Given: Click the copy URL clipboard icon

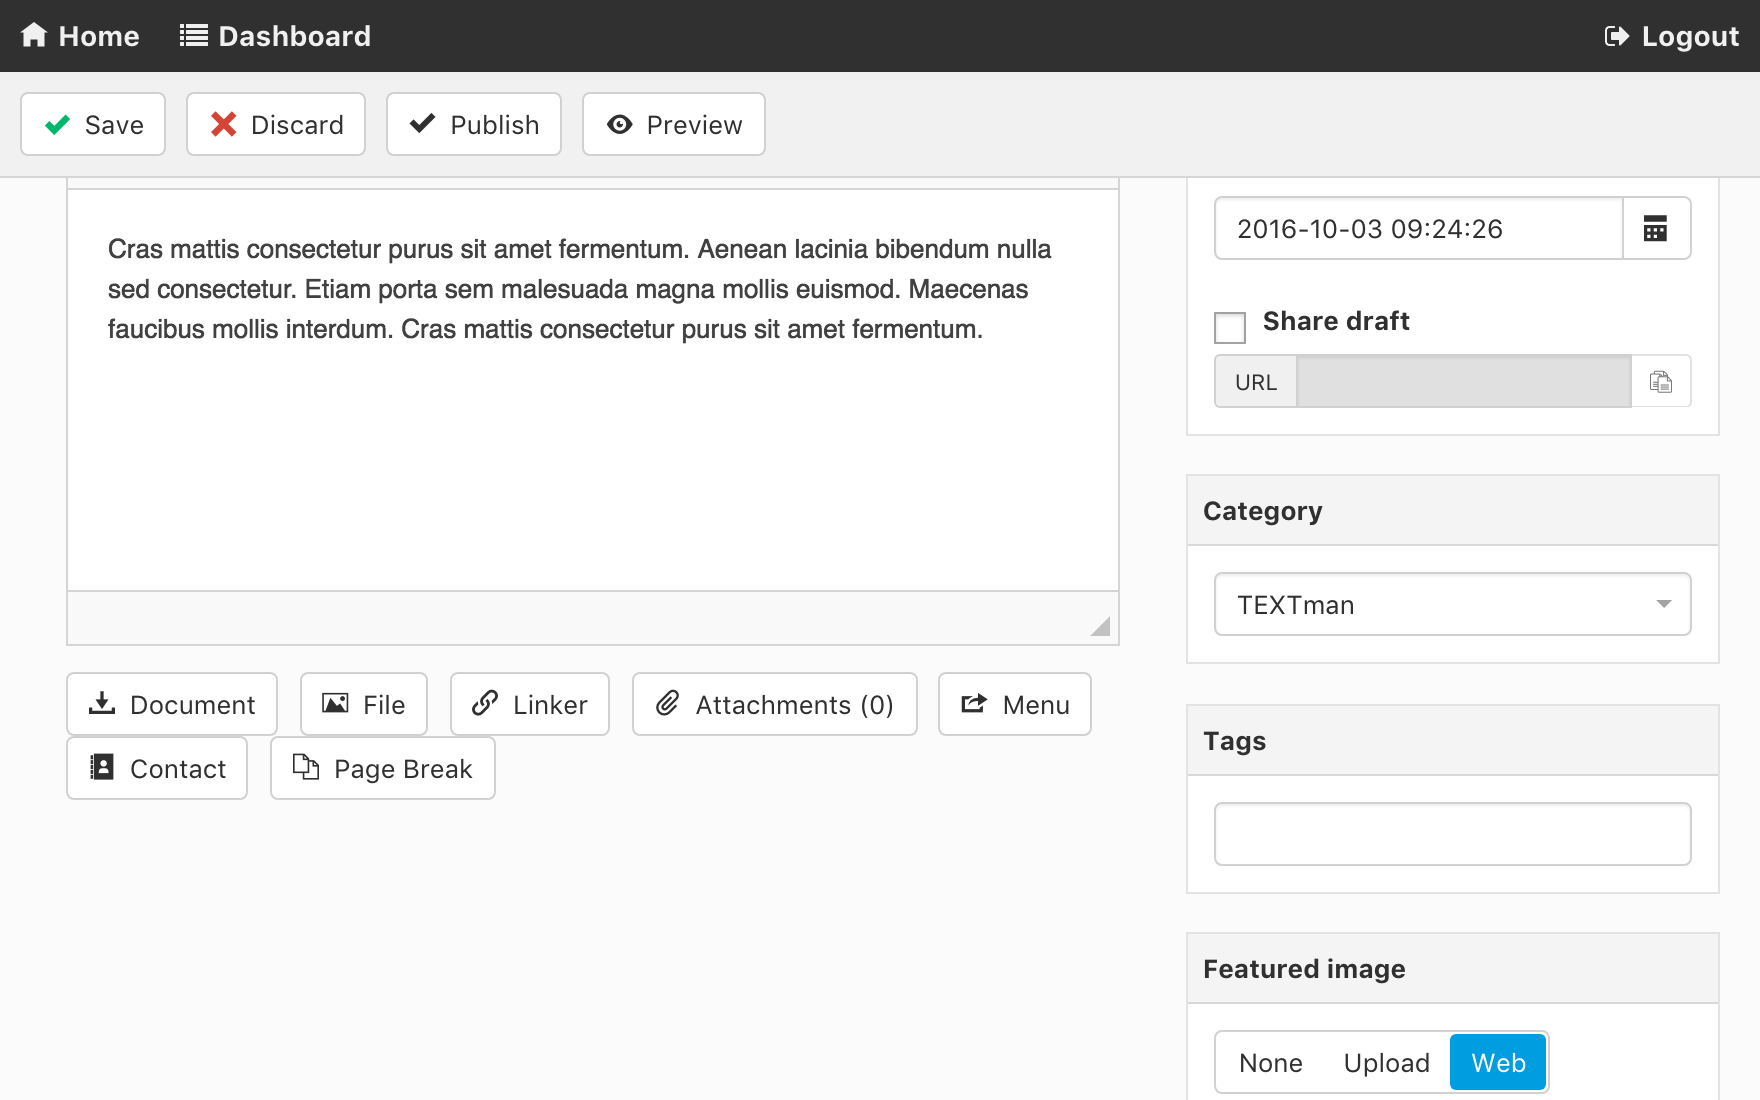Looking at the screenshot, I should (x=1660, y=382).
